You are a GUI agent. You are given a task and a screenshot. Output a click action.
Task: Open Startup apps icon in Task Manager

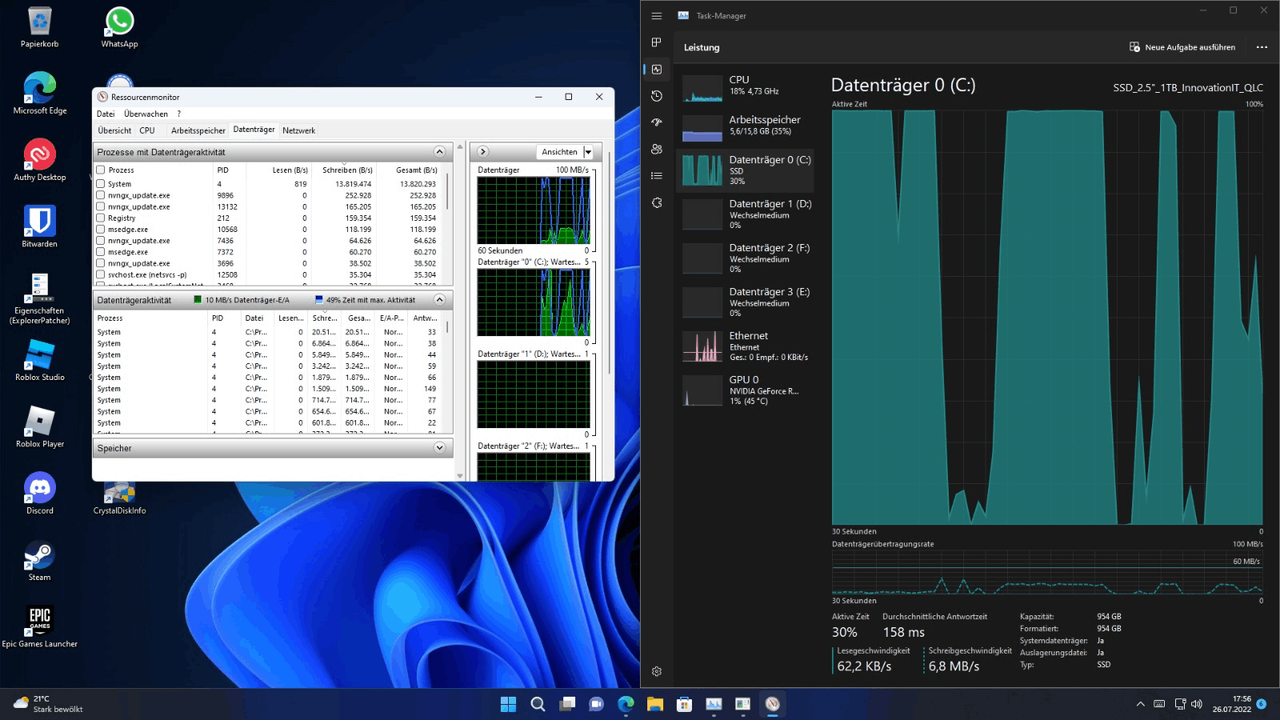(x=656, y=122)
